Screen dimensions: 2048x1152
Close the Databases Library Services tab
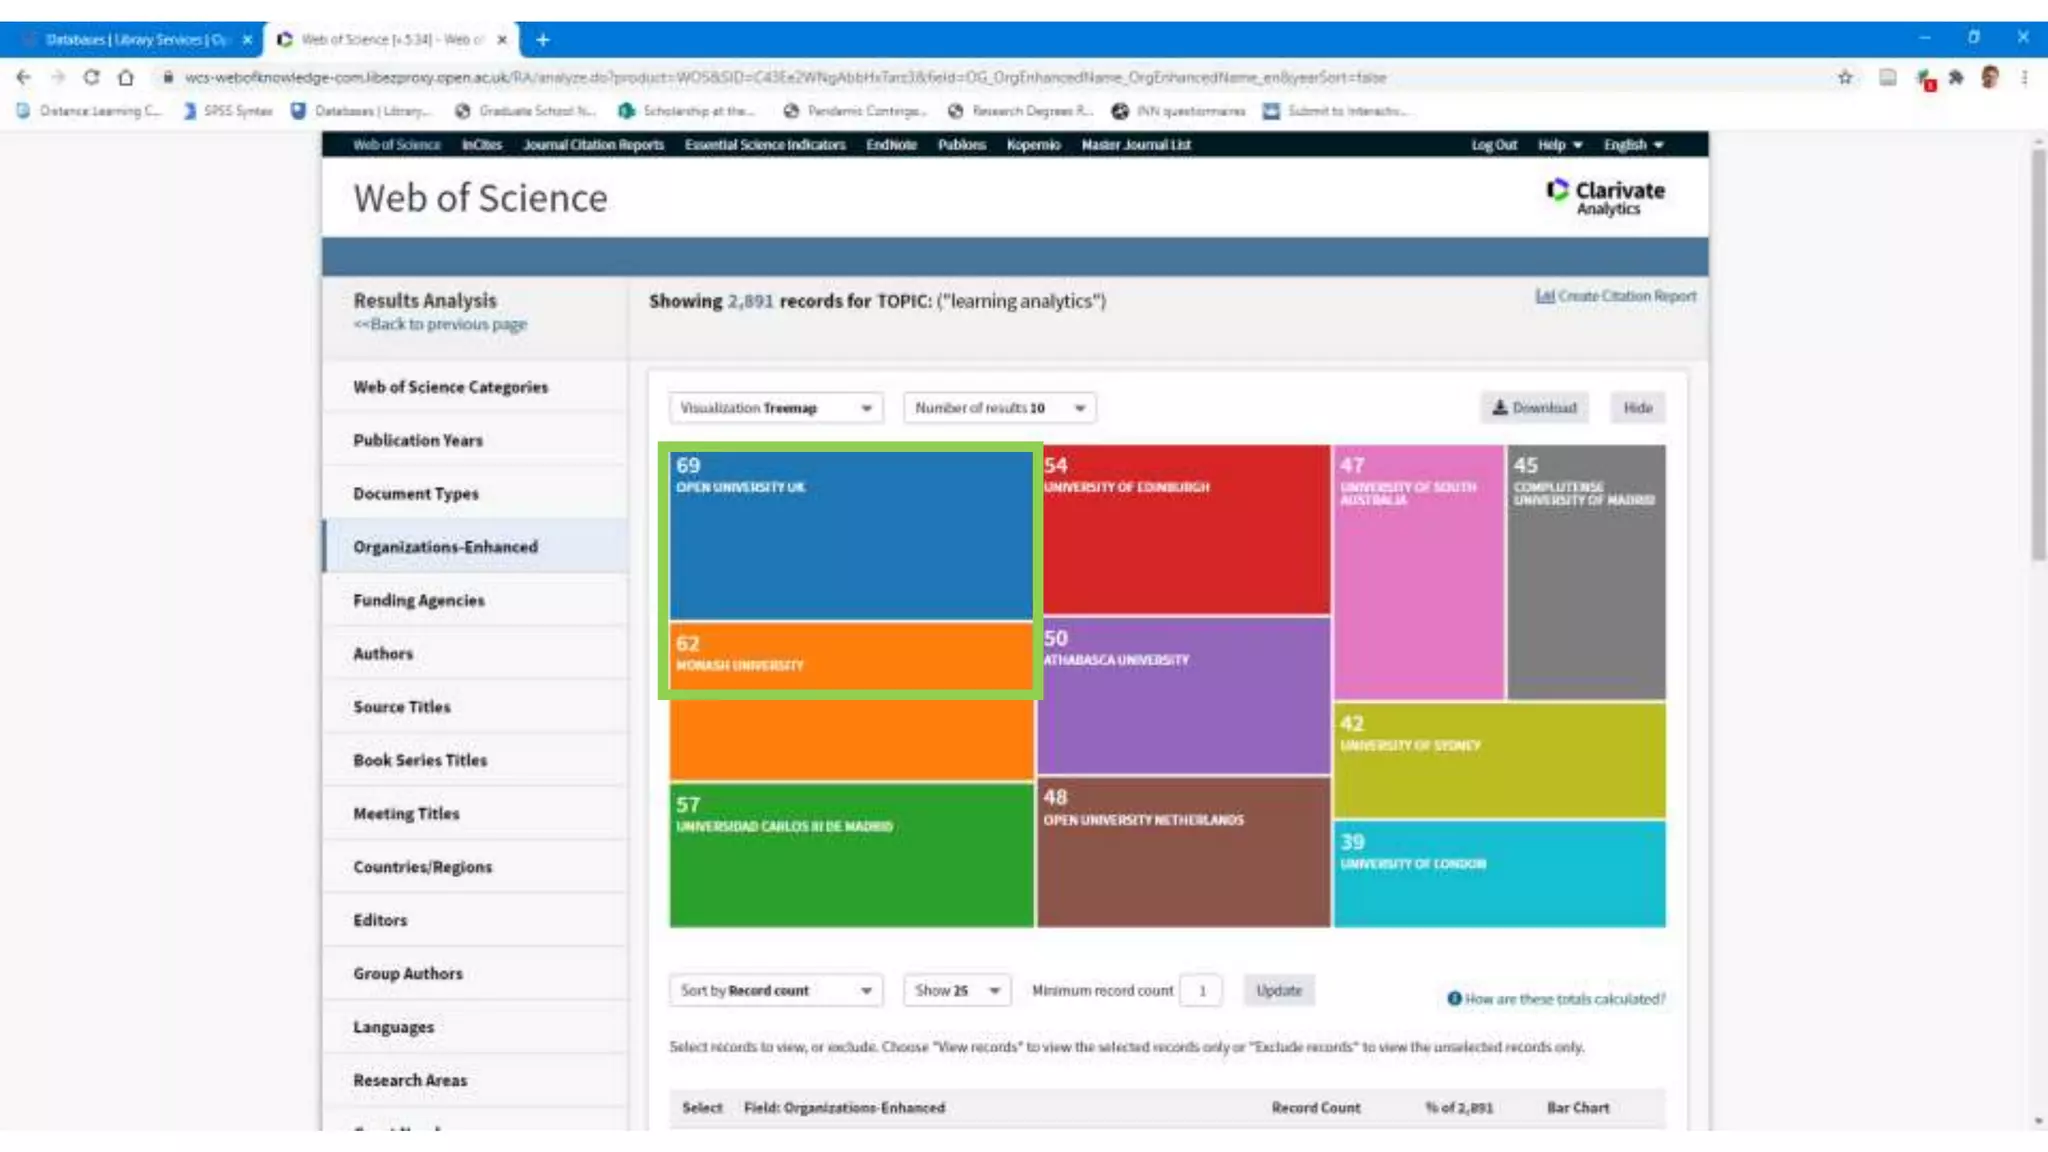click(247, 40)
